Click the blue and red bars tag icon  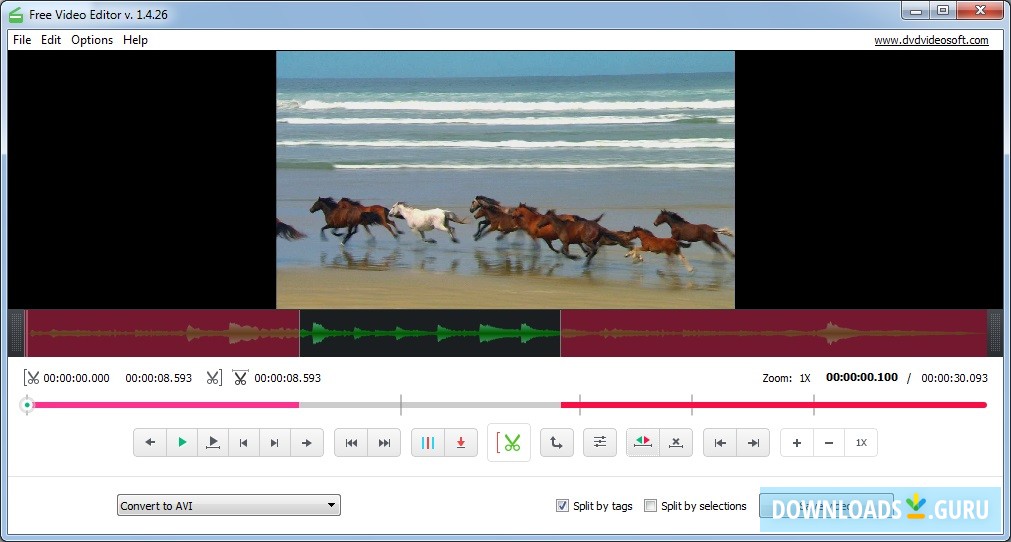428,443
